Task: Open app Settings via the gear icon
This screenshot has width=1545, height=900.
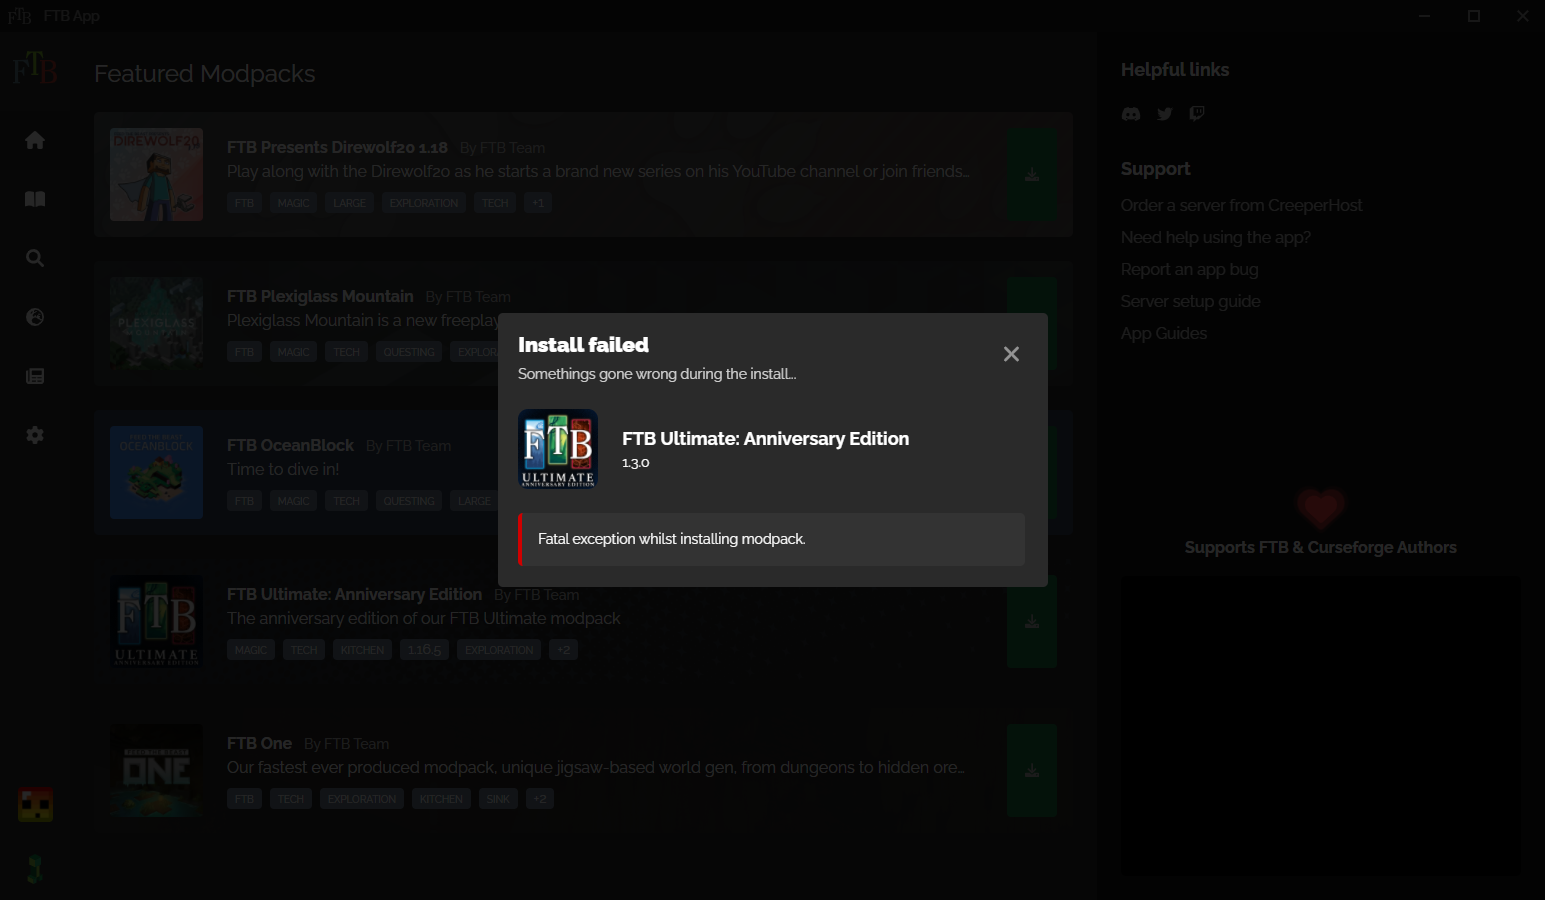Action: pyautogui.click(x=35, y=434)
